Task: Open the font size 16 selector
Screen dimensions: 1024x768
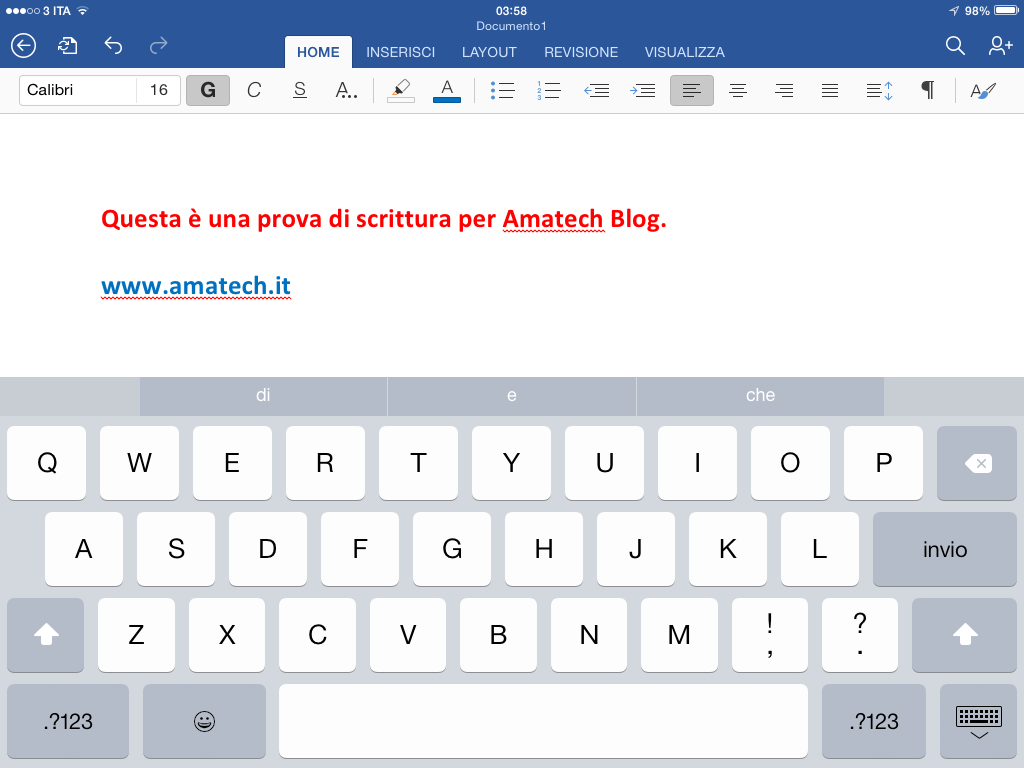Action: pos(160,90)
